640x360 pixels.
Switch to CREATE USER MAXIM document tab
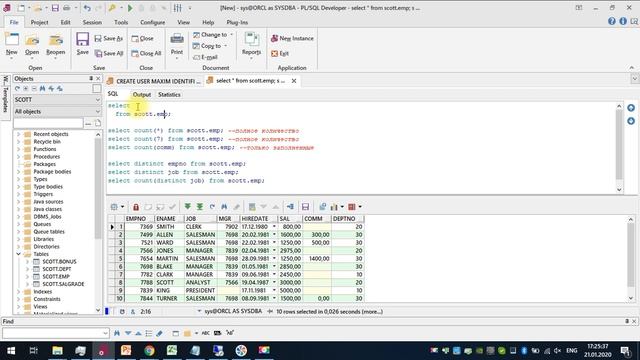pos(154,81)
